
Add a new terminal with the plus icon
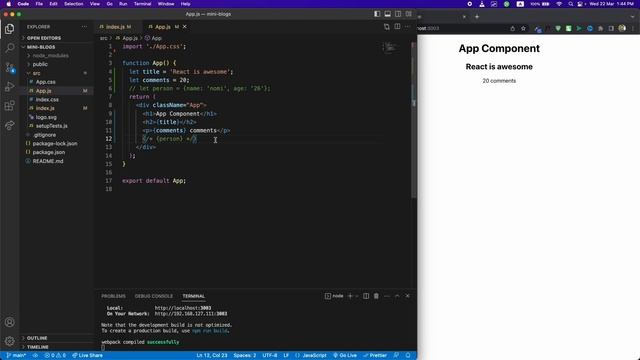pos(350,296)
